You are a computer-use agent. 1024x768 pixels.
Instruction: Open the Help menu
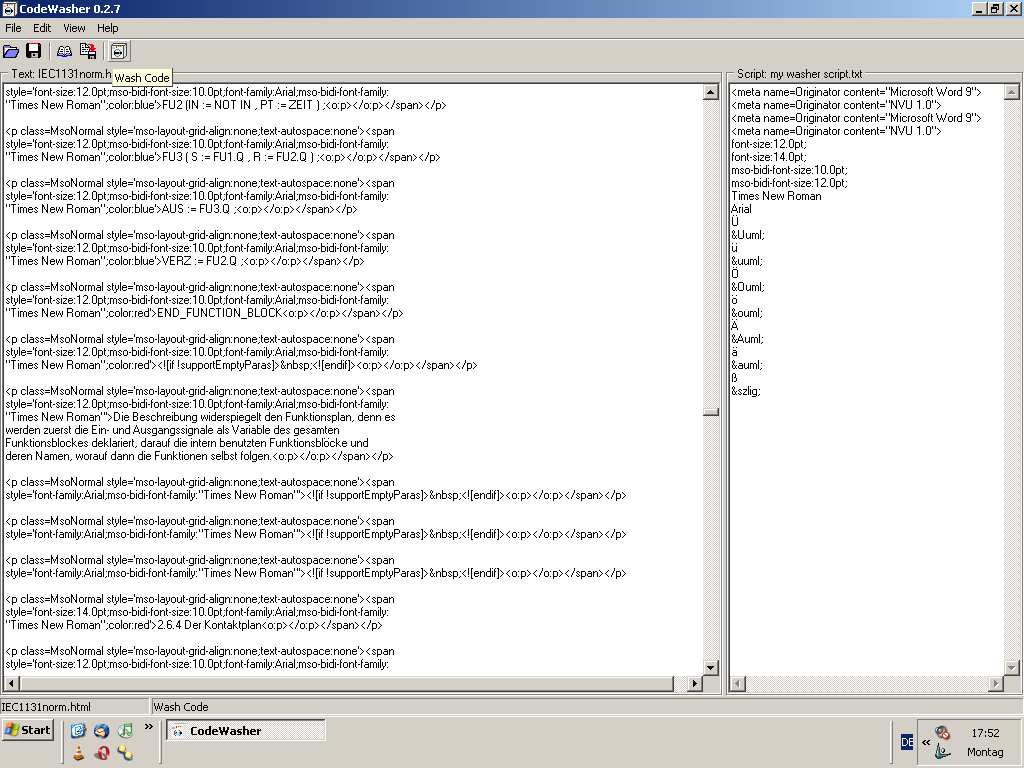[x=107, y=28]
